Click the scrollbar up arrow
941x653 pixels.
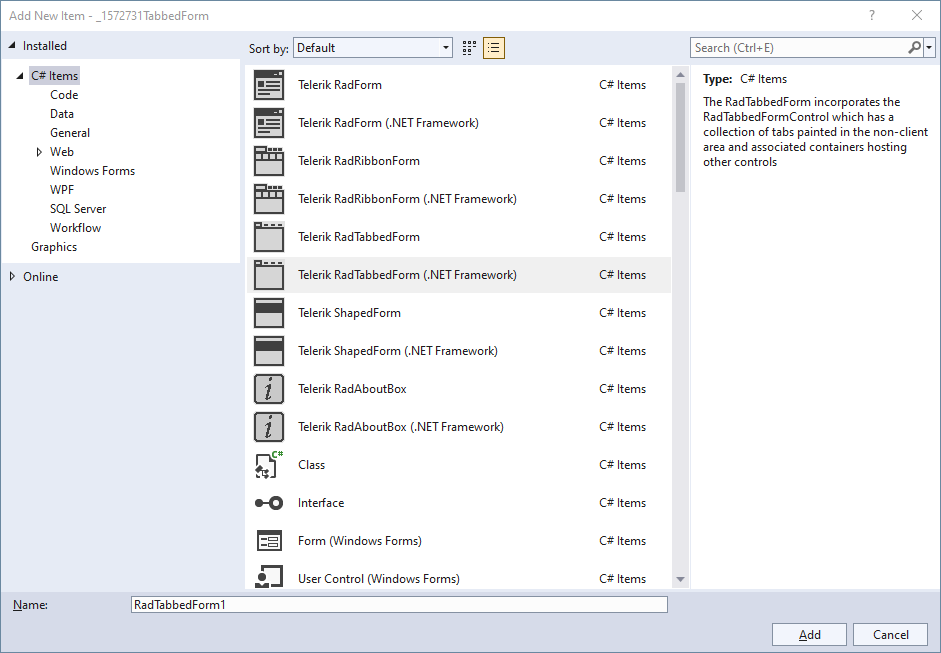pyautogui.click(x=680, y=75)
